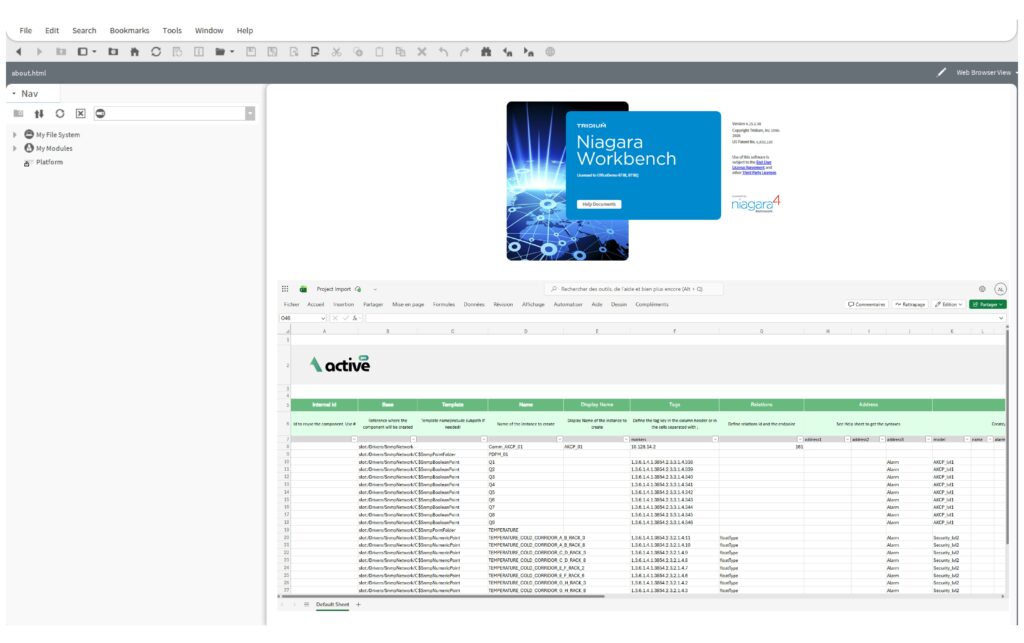The width and height of the screenshot is (1024, 643).
Task: Click the Refresh icon in the main toolbar
Action: (156, 51)
